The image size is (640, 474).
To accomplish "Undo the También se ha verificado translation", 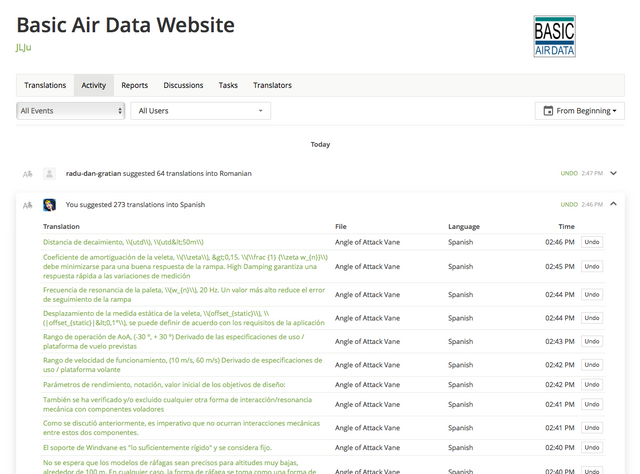I will [592, 405].
